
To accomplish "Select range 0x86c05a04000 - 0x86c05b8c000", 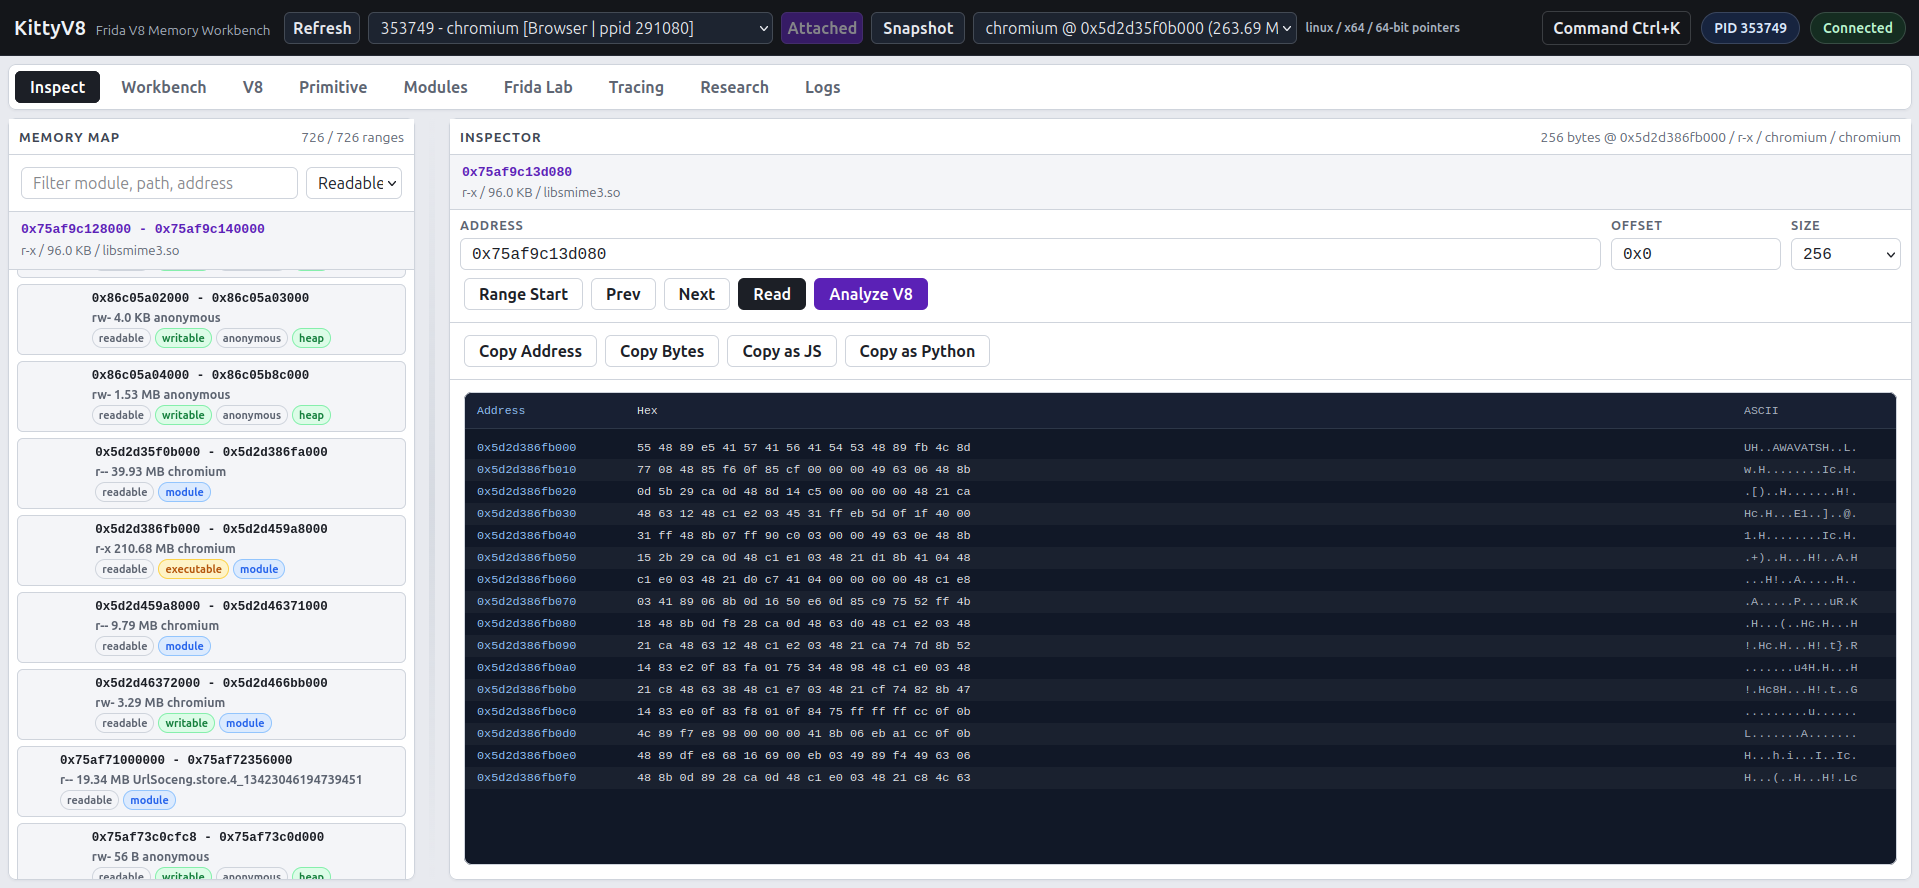I will pos(211,396).
